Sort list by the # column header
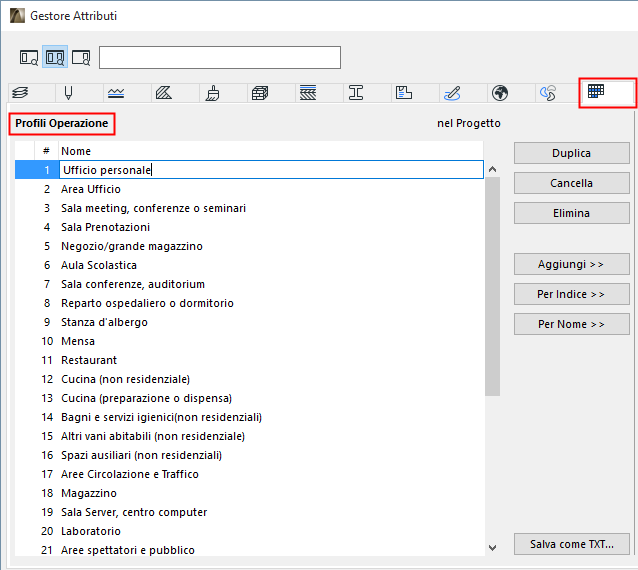Viewport: 638px width, 570px height. pos(46,151)
